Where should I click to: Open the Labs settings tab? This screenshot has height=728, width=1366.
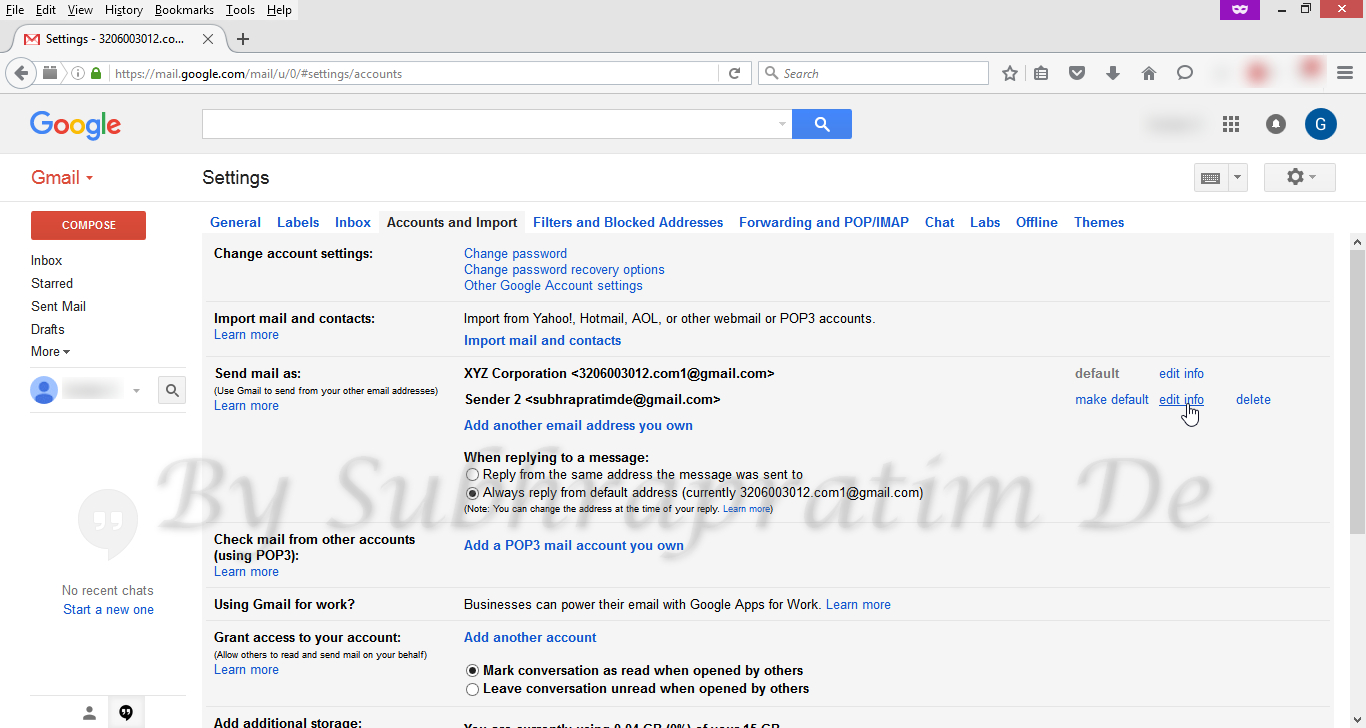click(985, 223)
